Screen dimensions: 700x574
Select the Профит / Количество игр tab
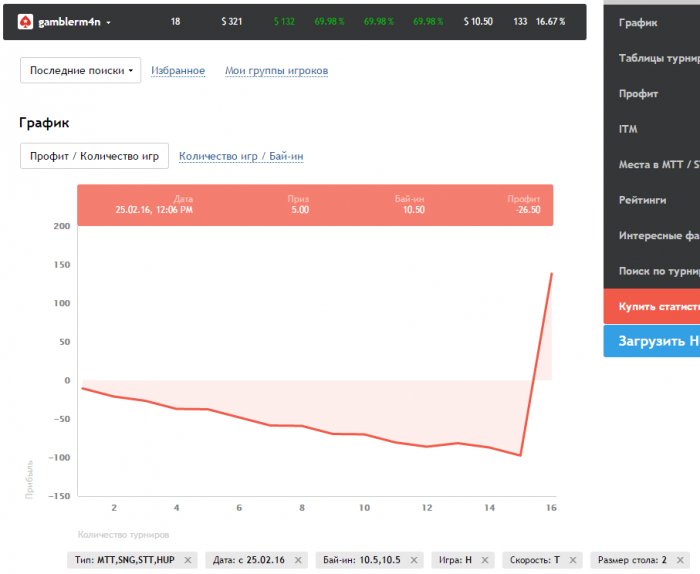94,156
